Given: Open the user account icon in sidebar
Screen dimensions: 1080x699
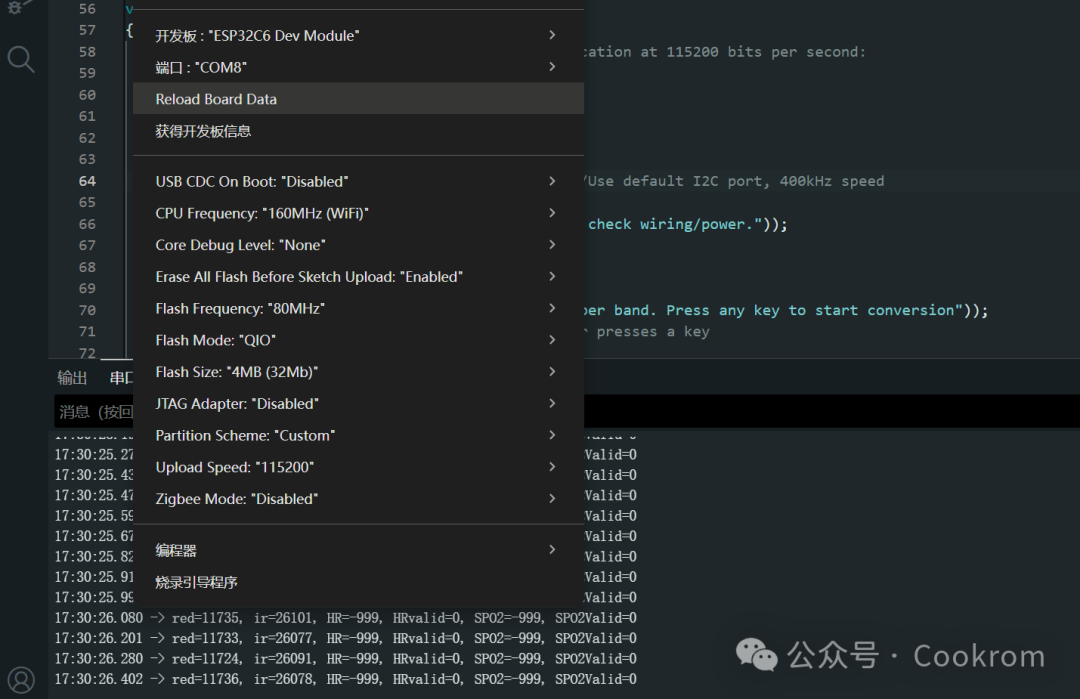Looking at the screenshot, I should [x=21, y=680].
